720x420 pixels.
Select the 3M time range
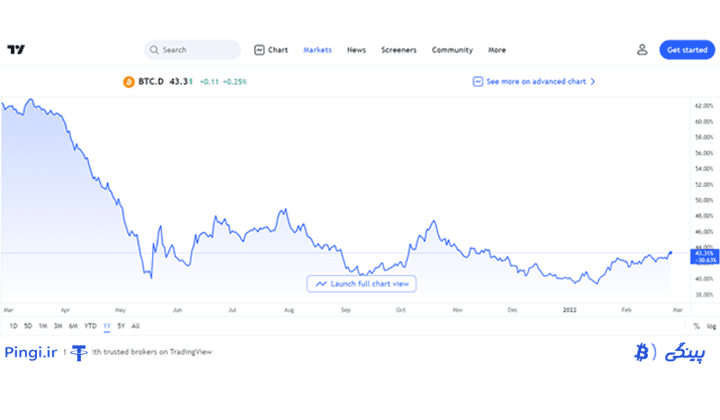[58, 326]
